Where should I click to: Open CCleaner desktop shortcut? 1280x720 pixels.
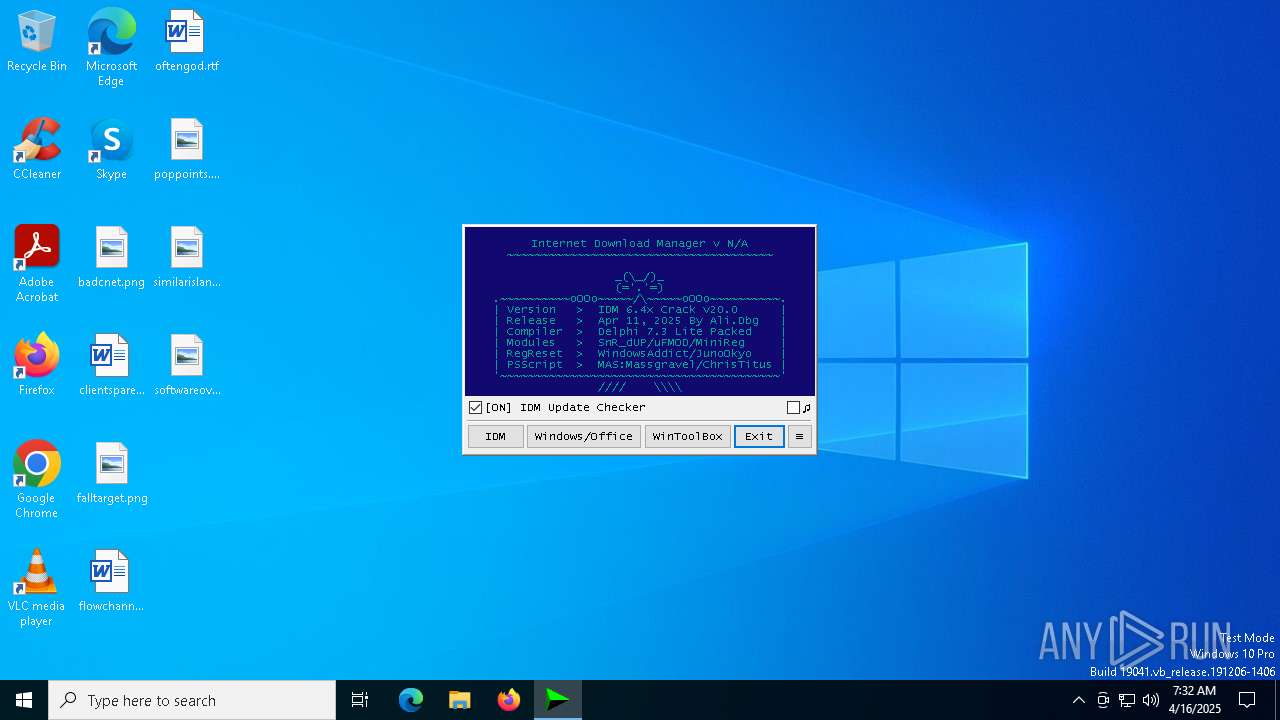(x=37, y=150)
